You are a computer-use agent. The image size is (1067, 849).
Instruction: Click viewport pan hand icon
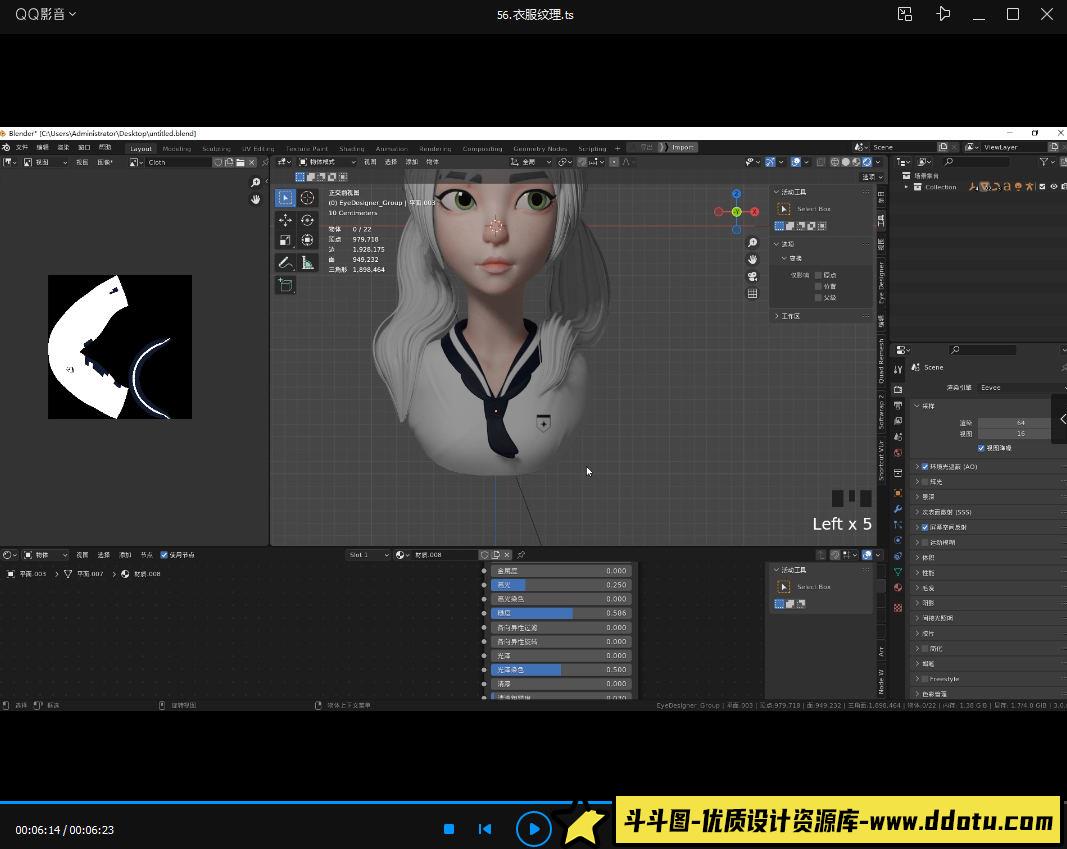pyautogui.click(x=752, y=259)
